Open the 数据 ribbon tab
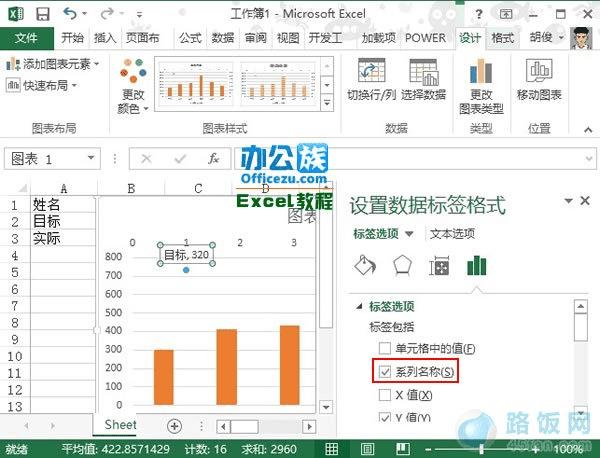 pos(223,38)
